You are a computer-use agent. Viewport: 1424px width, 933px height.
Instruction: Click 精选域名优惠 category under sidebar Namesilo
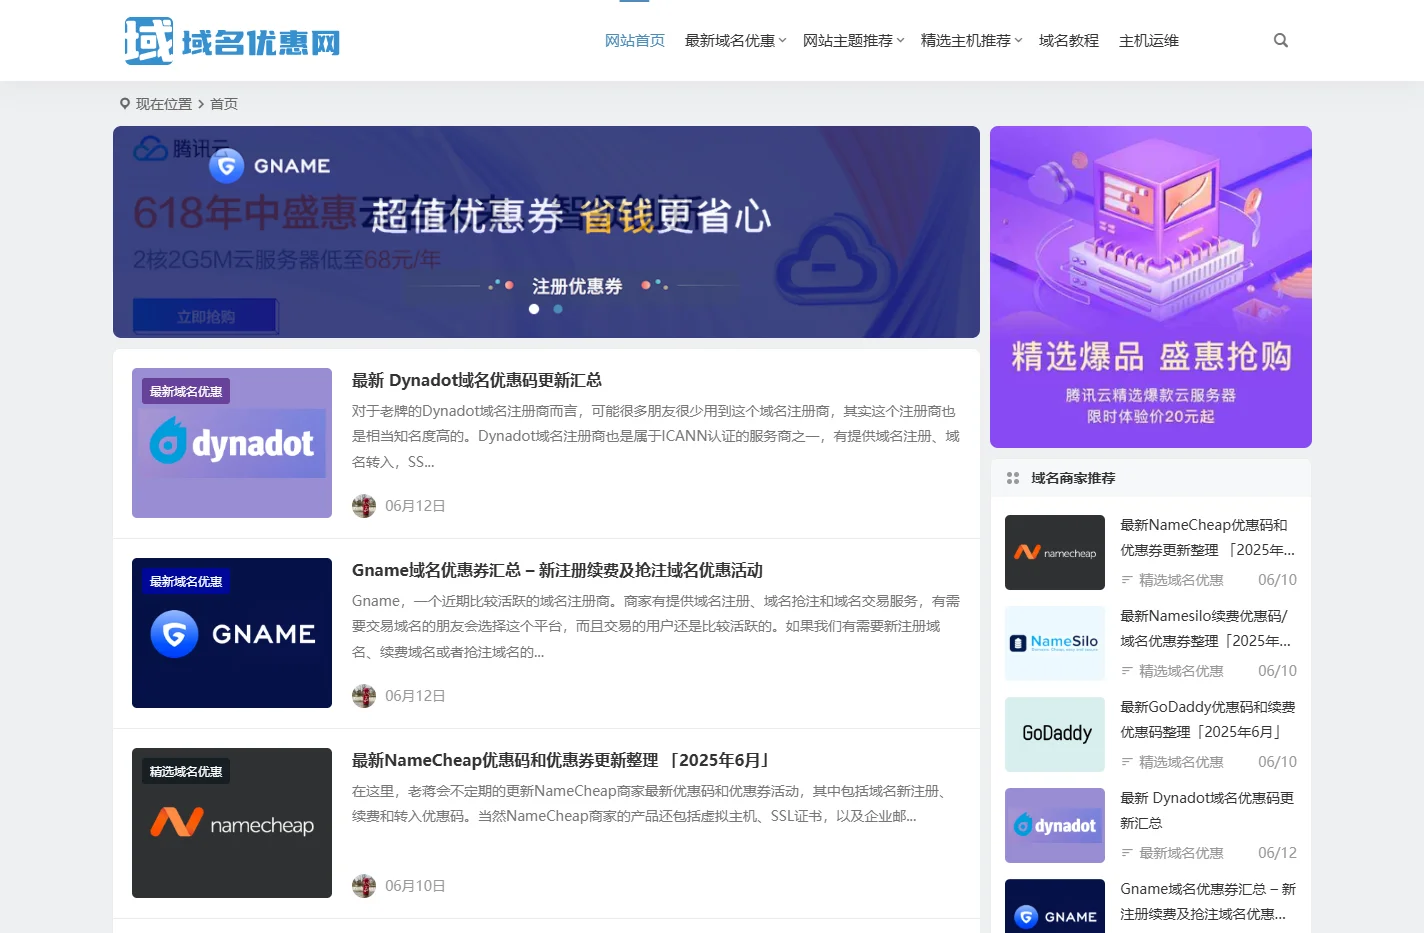(1181, 671)
